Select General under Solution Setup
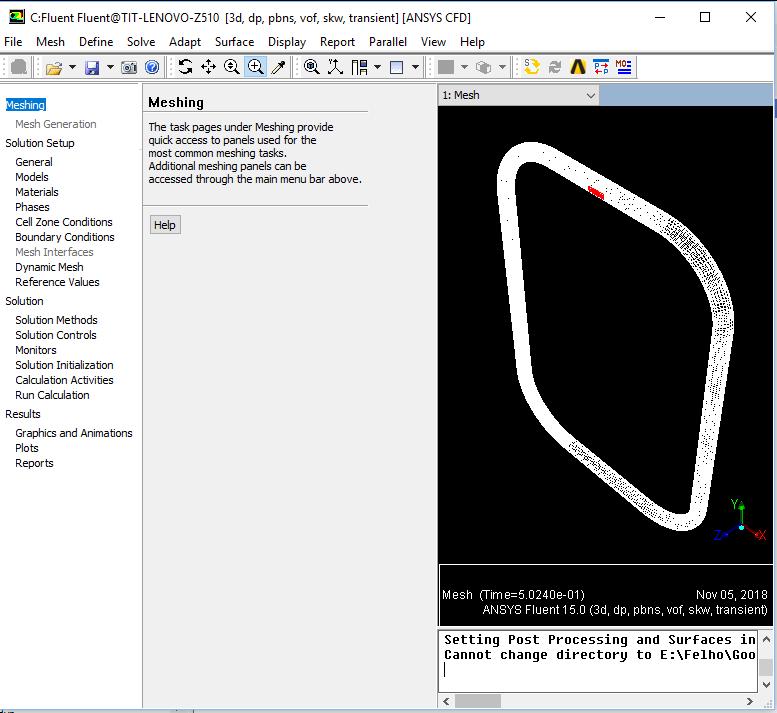Viewport: 777px width, 713px height. 34,162
